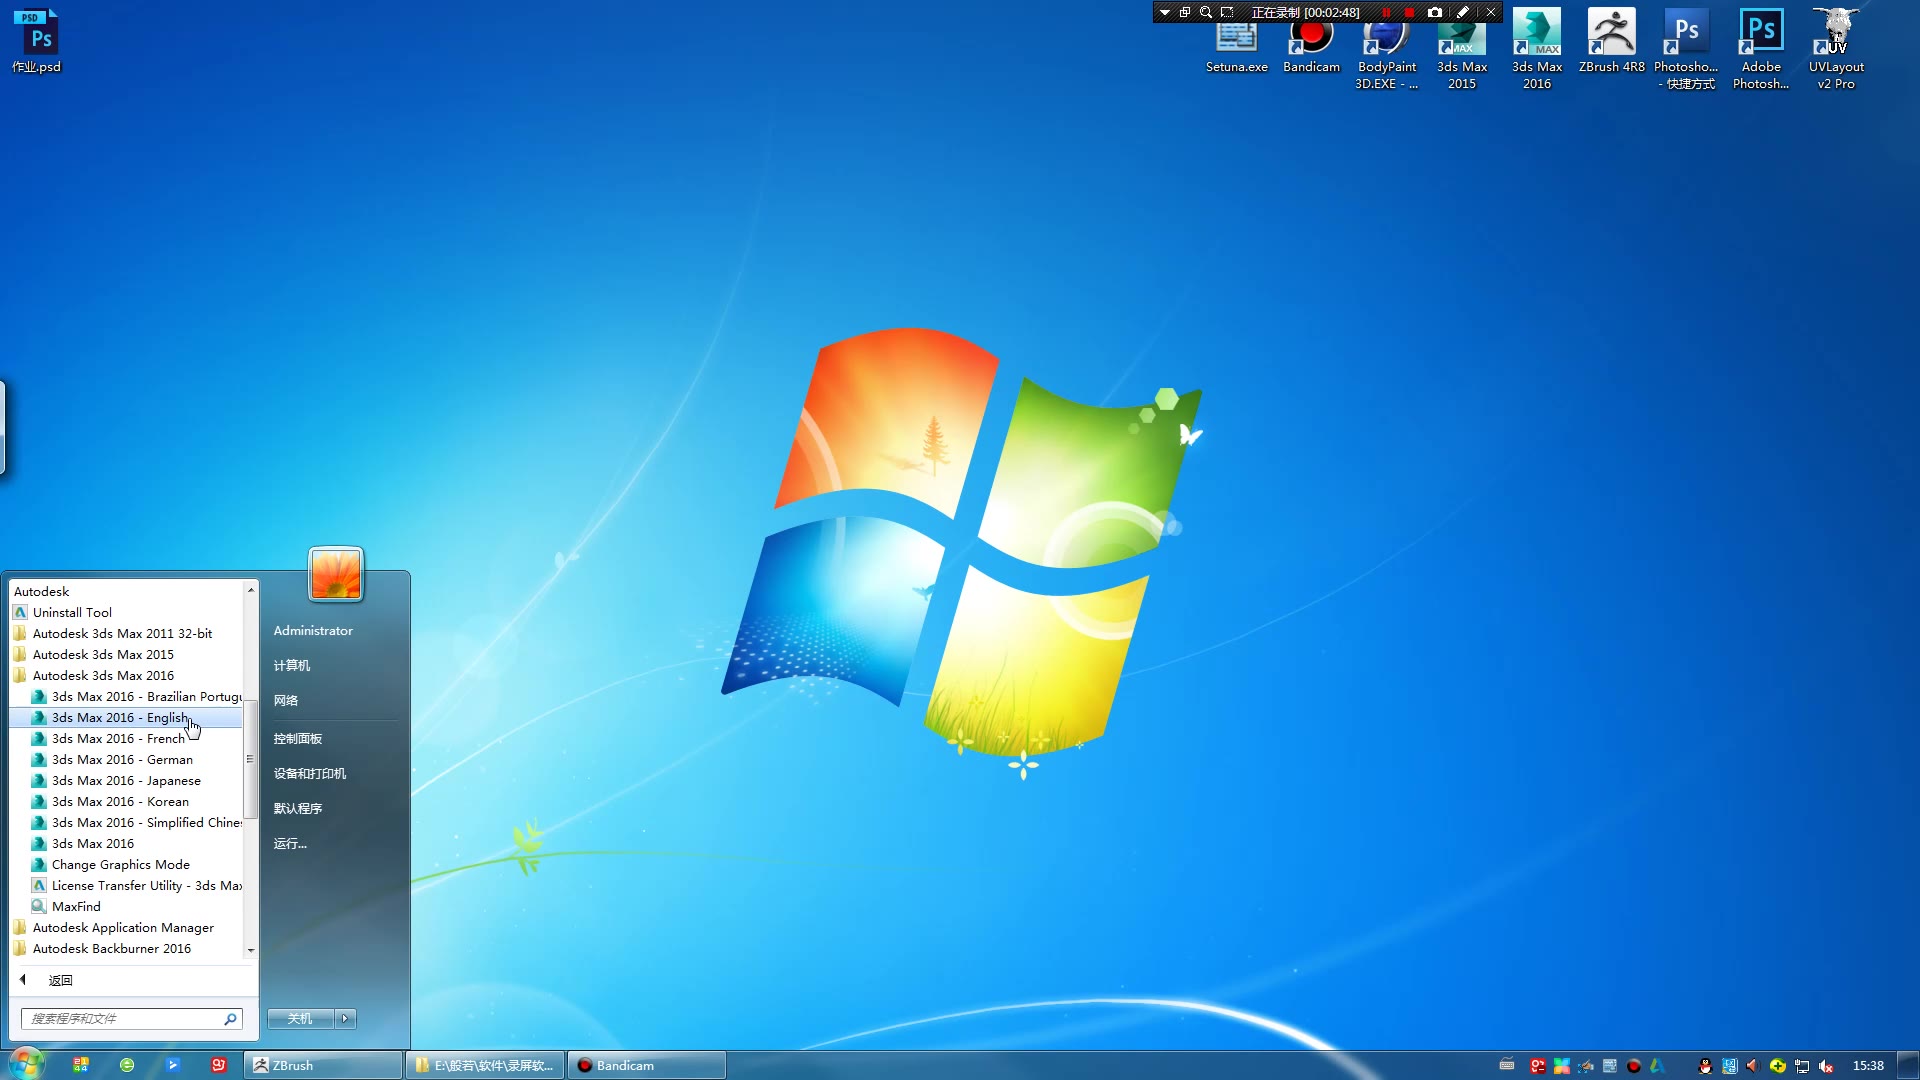Close the Bandicam recording bar
This screenshot has height=1080, width=1920.
tap(1491, 13)
